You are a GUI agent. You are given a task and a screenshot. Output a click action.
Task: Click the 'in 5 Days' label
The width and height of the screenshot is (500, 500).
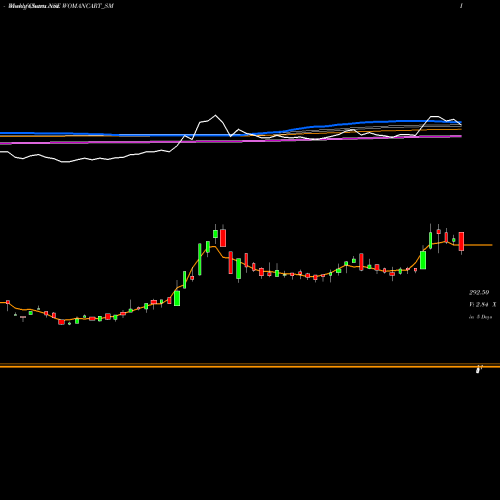[480, 317]
